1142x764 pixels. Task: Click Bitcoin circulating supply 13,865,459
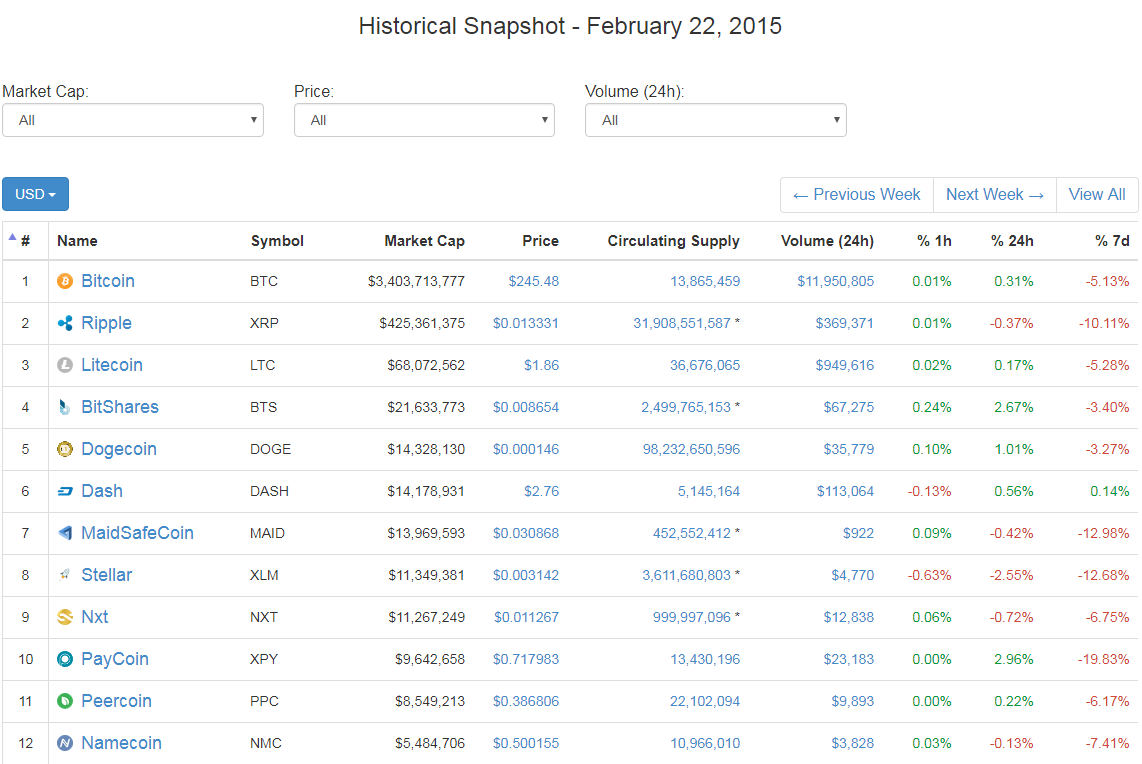tap(705, 281)
